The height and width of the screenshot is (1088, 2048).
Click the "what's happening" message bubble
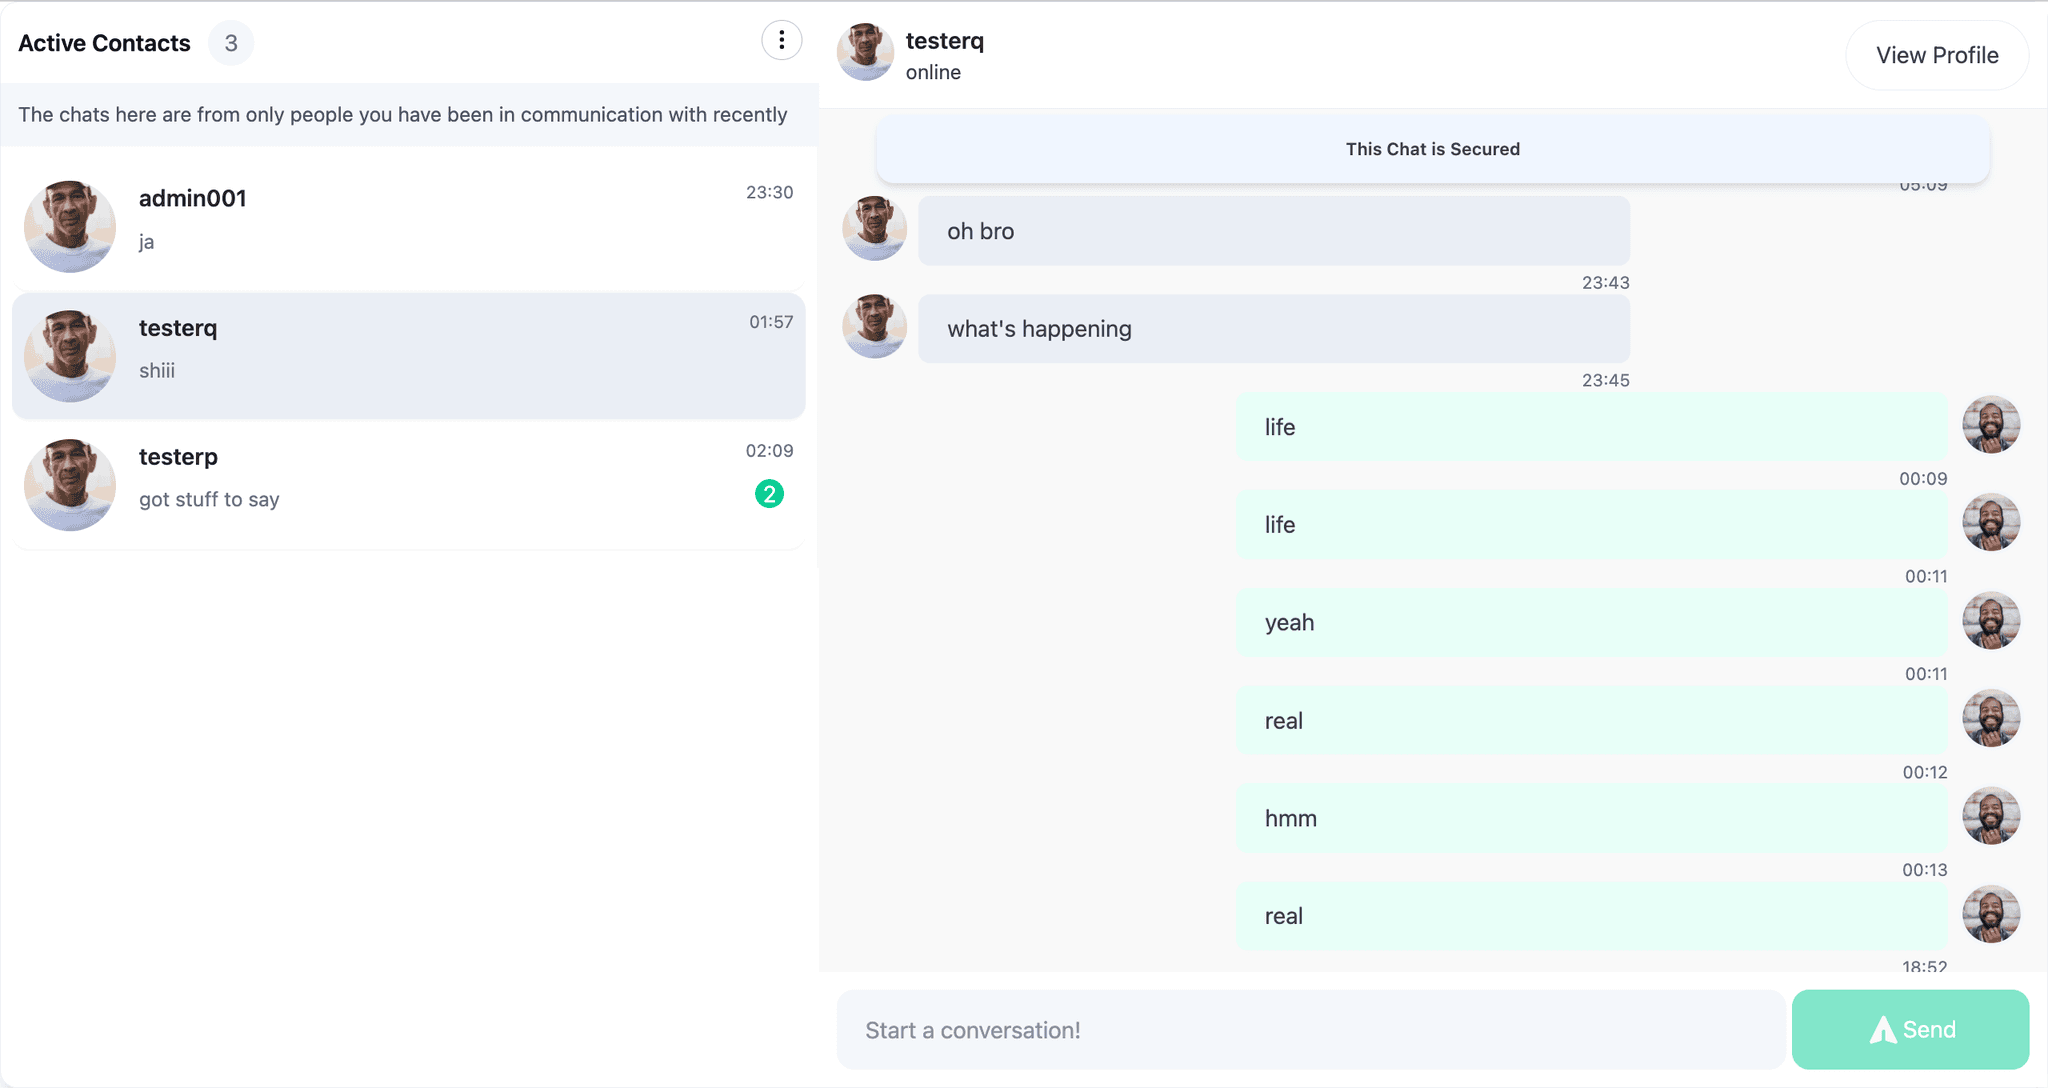pos(1273,329)
